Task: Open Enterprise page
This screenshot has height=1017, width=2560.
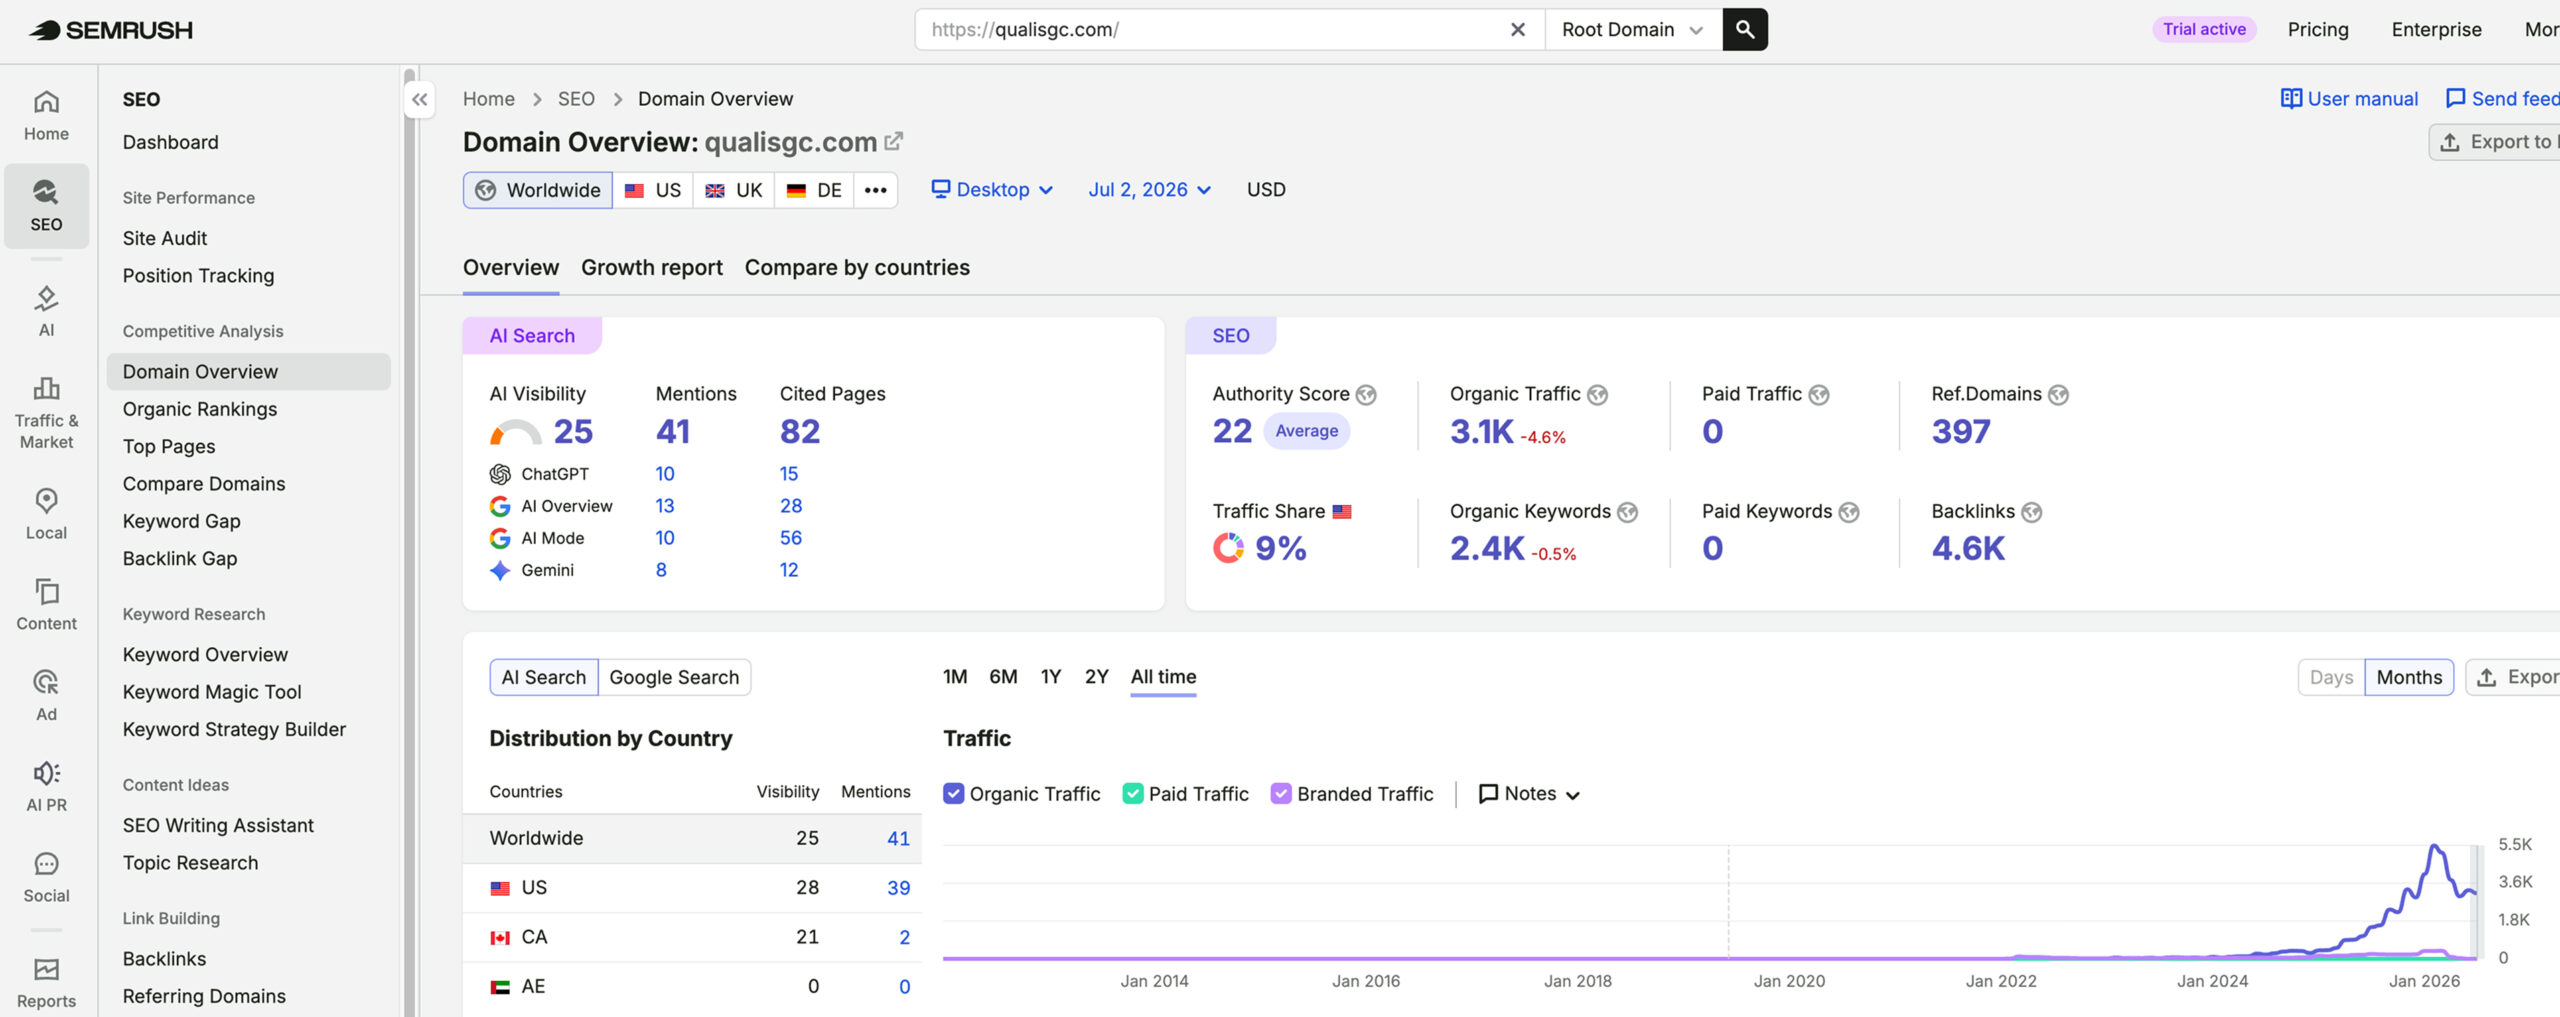Action: coord(2436,30)
